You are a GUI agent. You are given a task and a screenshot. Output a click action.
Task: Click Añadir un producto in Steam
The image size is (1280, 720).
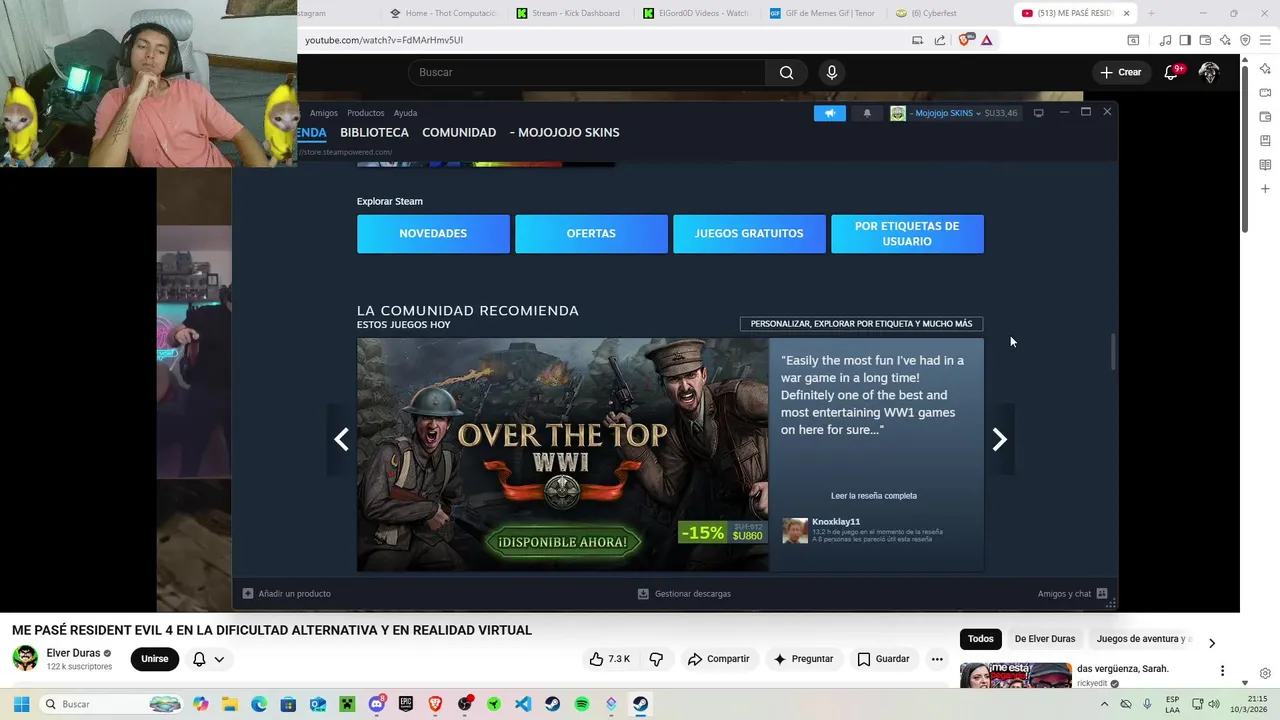click(287, 594)
